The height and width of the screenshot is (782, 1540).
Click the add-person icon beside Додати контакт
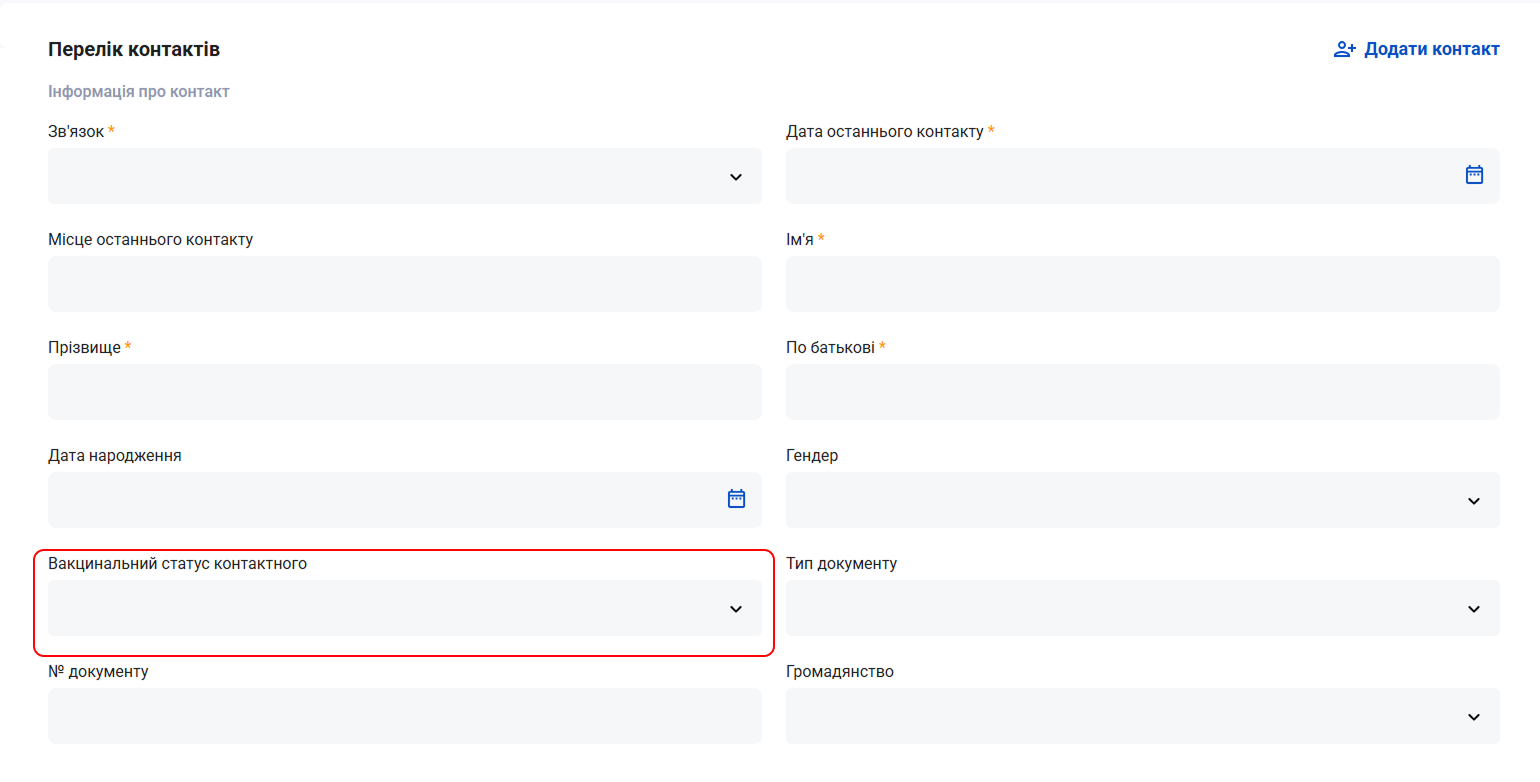1344,49
